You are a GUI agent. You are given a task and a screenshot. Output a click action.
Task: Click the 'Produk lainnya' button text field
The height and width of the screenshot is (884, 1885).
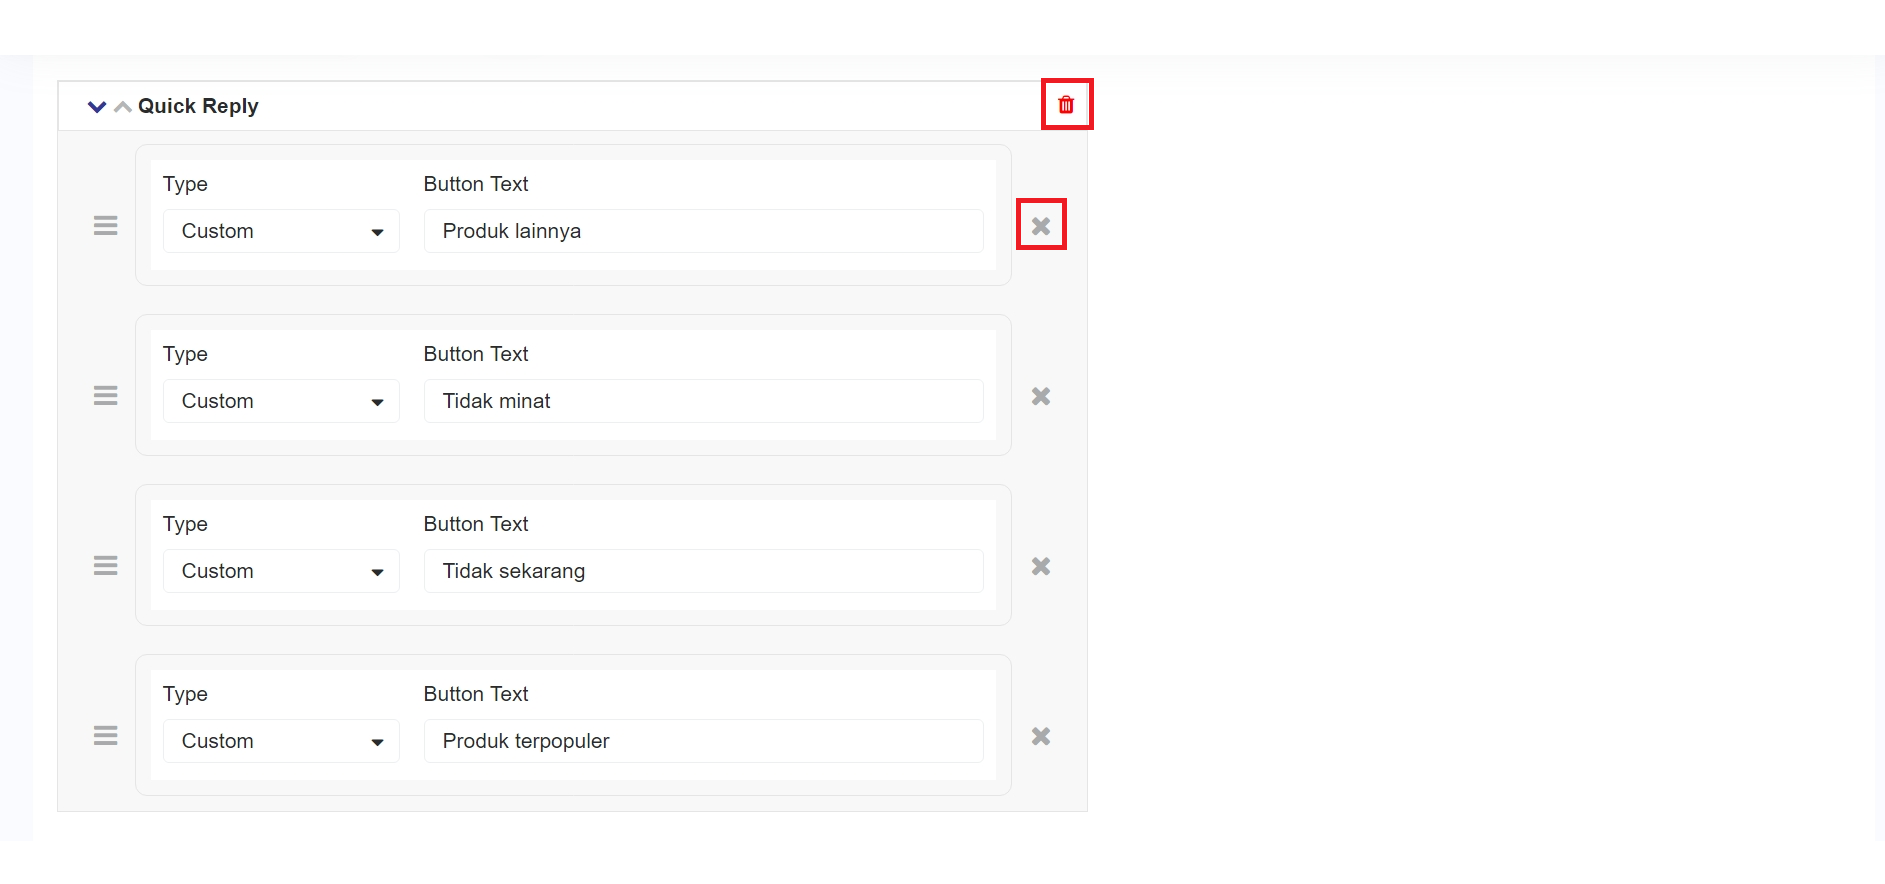coord(703,231)
